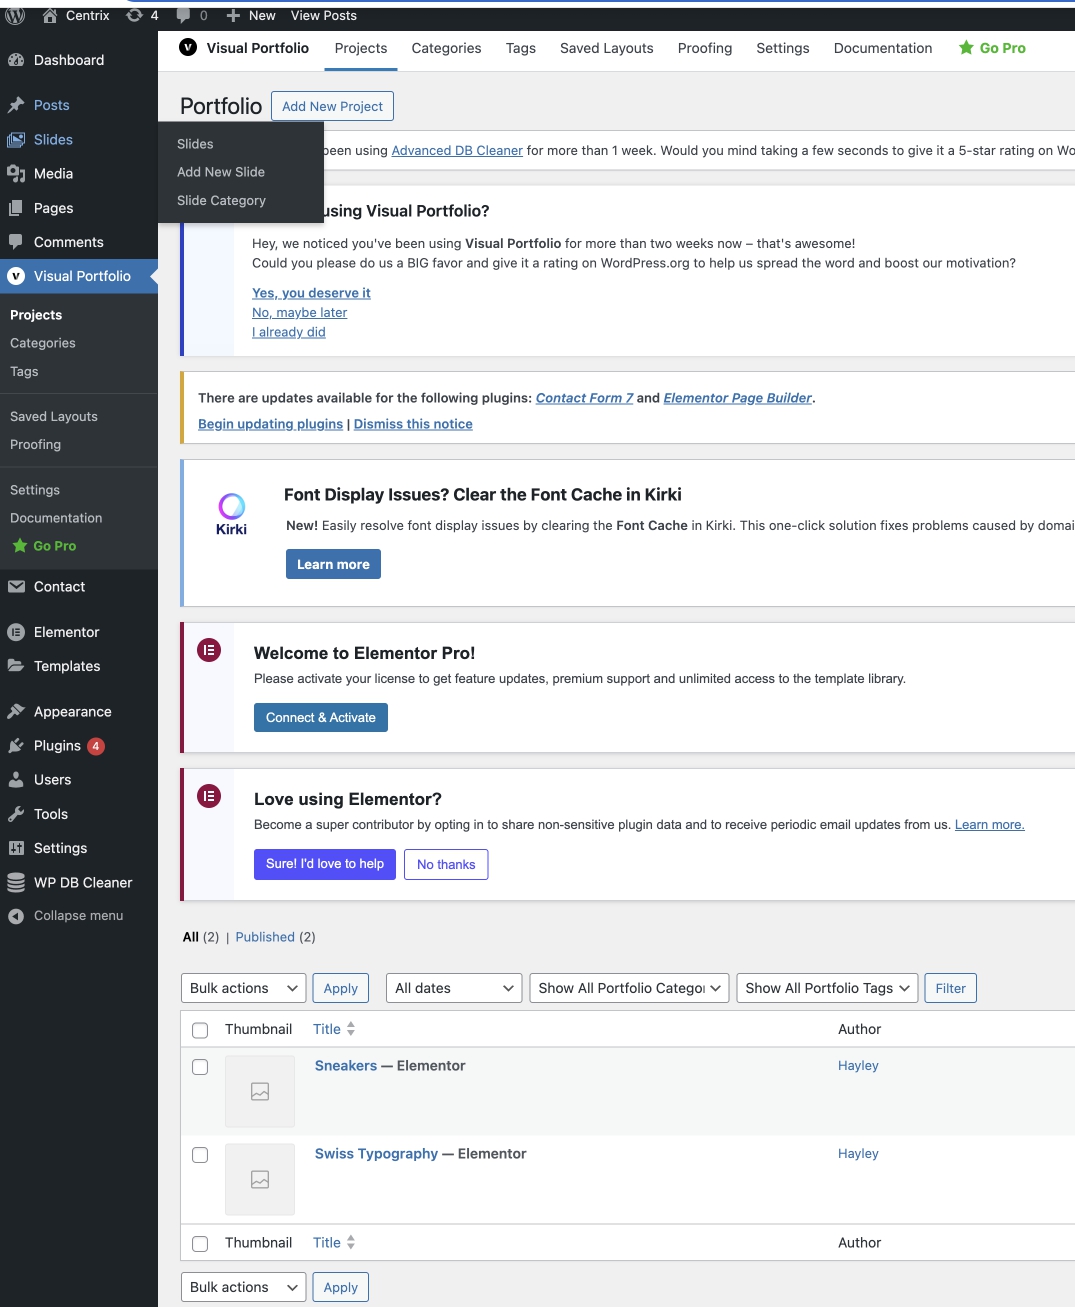Collapse menu using the arrow icon
This screenshot has height=1307, width=1075.
coord(16,916)
